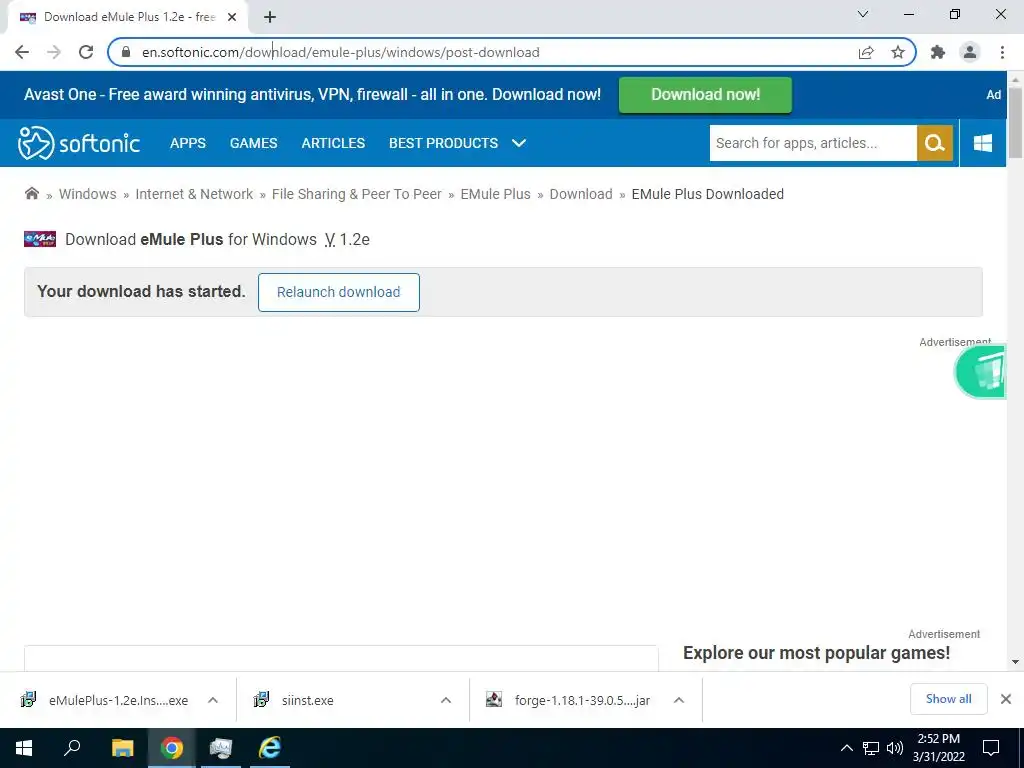Viewport: 1024px width, 768px height.
Task: Open the GAMES menu
Action: click(x=253, y=143)
